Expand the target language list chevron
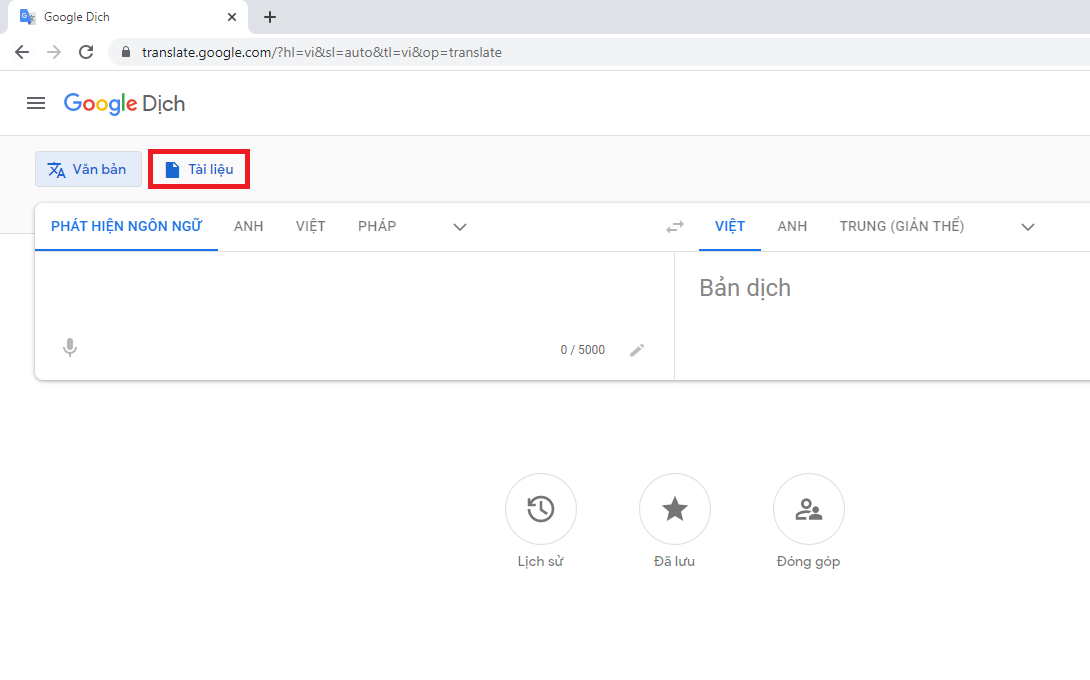Image resolution: width=1090 pixels, height=680 pixels. click(x=1027, y=227)
